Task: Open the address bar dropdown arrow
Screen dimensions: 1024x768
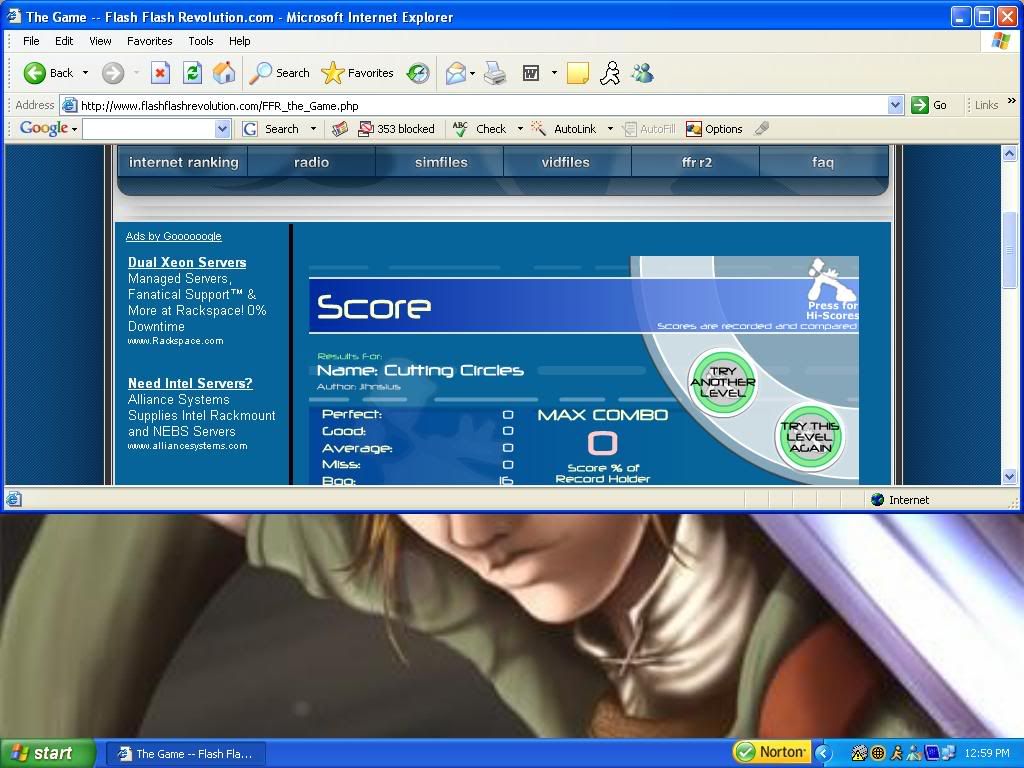Action: (x=895, y=105)
